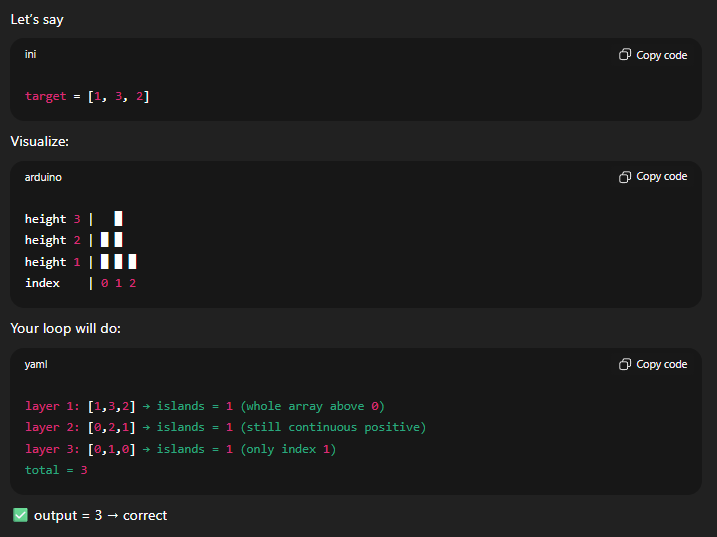Click the copy icon in the arduino code block

pyautogui.click(x=625, y=177)
